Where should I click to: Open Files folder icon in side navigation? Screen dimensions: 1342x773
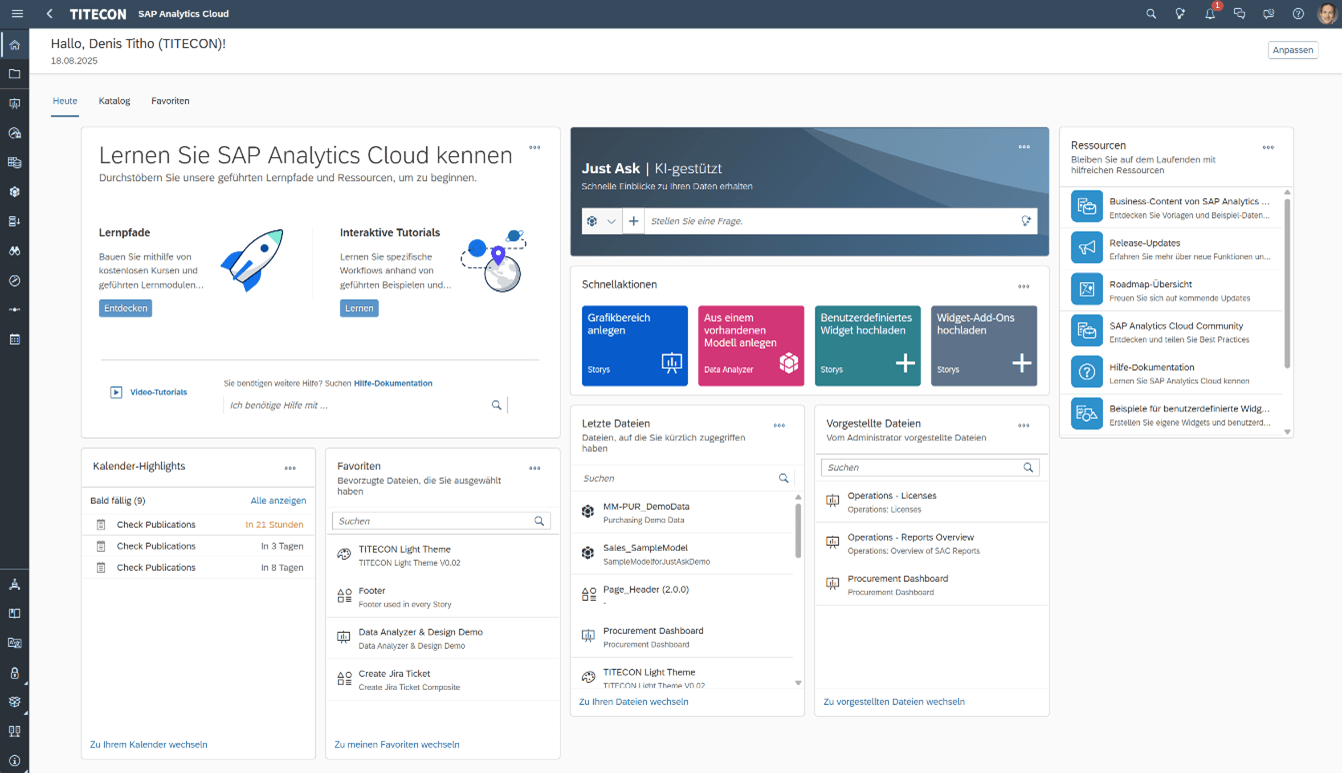14,74
